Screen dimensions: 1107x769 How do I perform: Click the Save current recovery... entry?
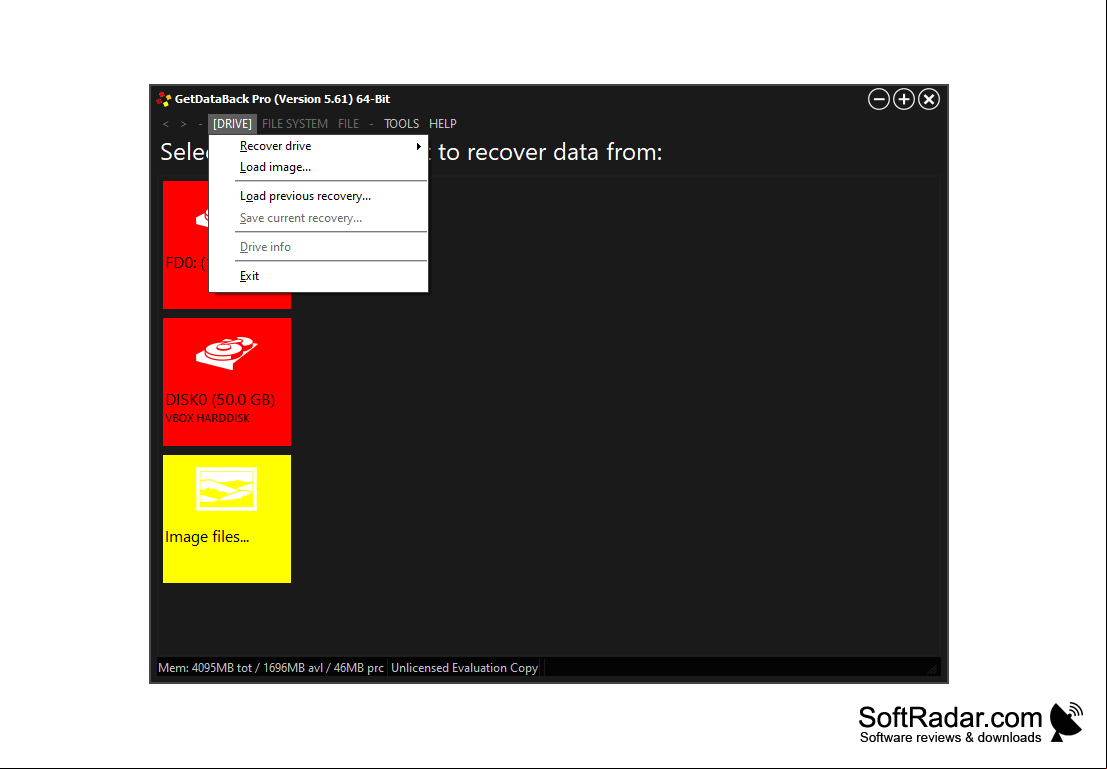(318, 218)
